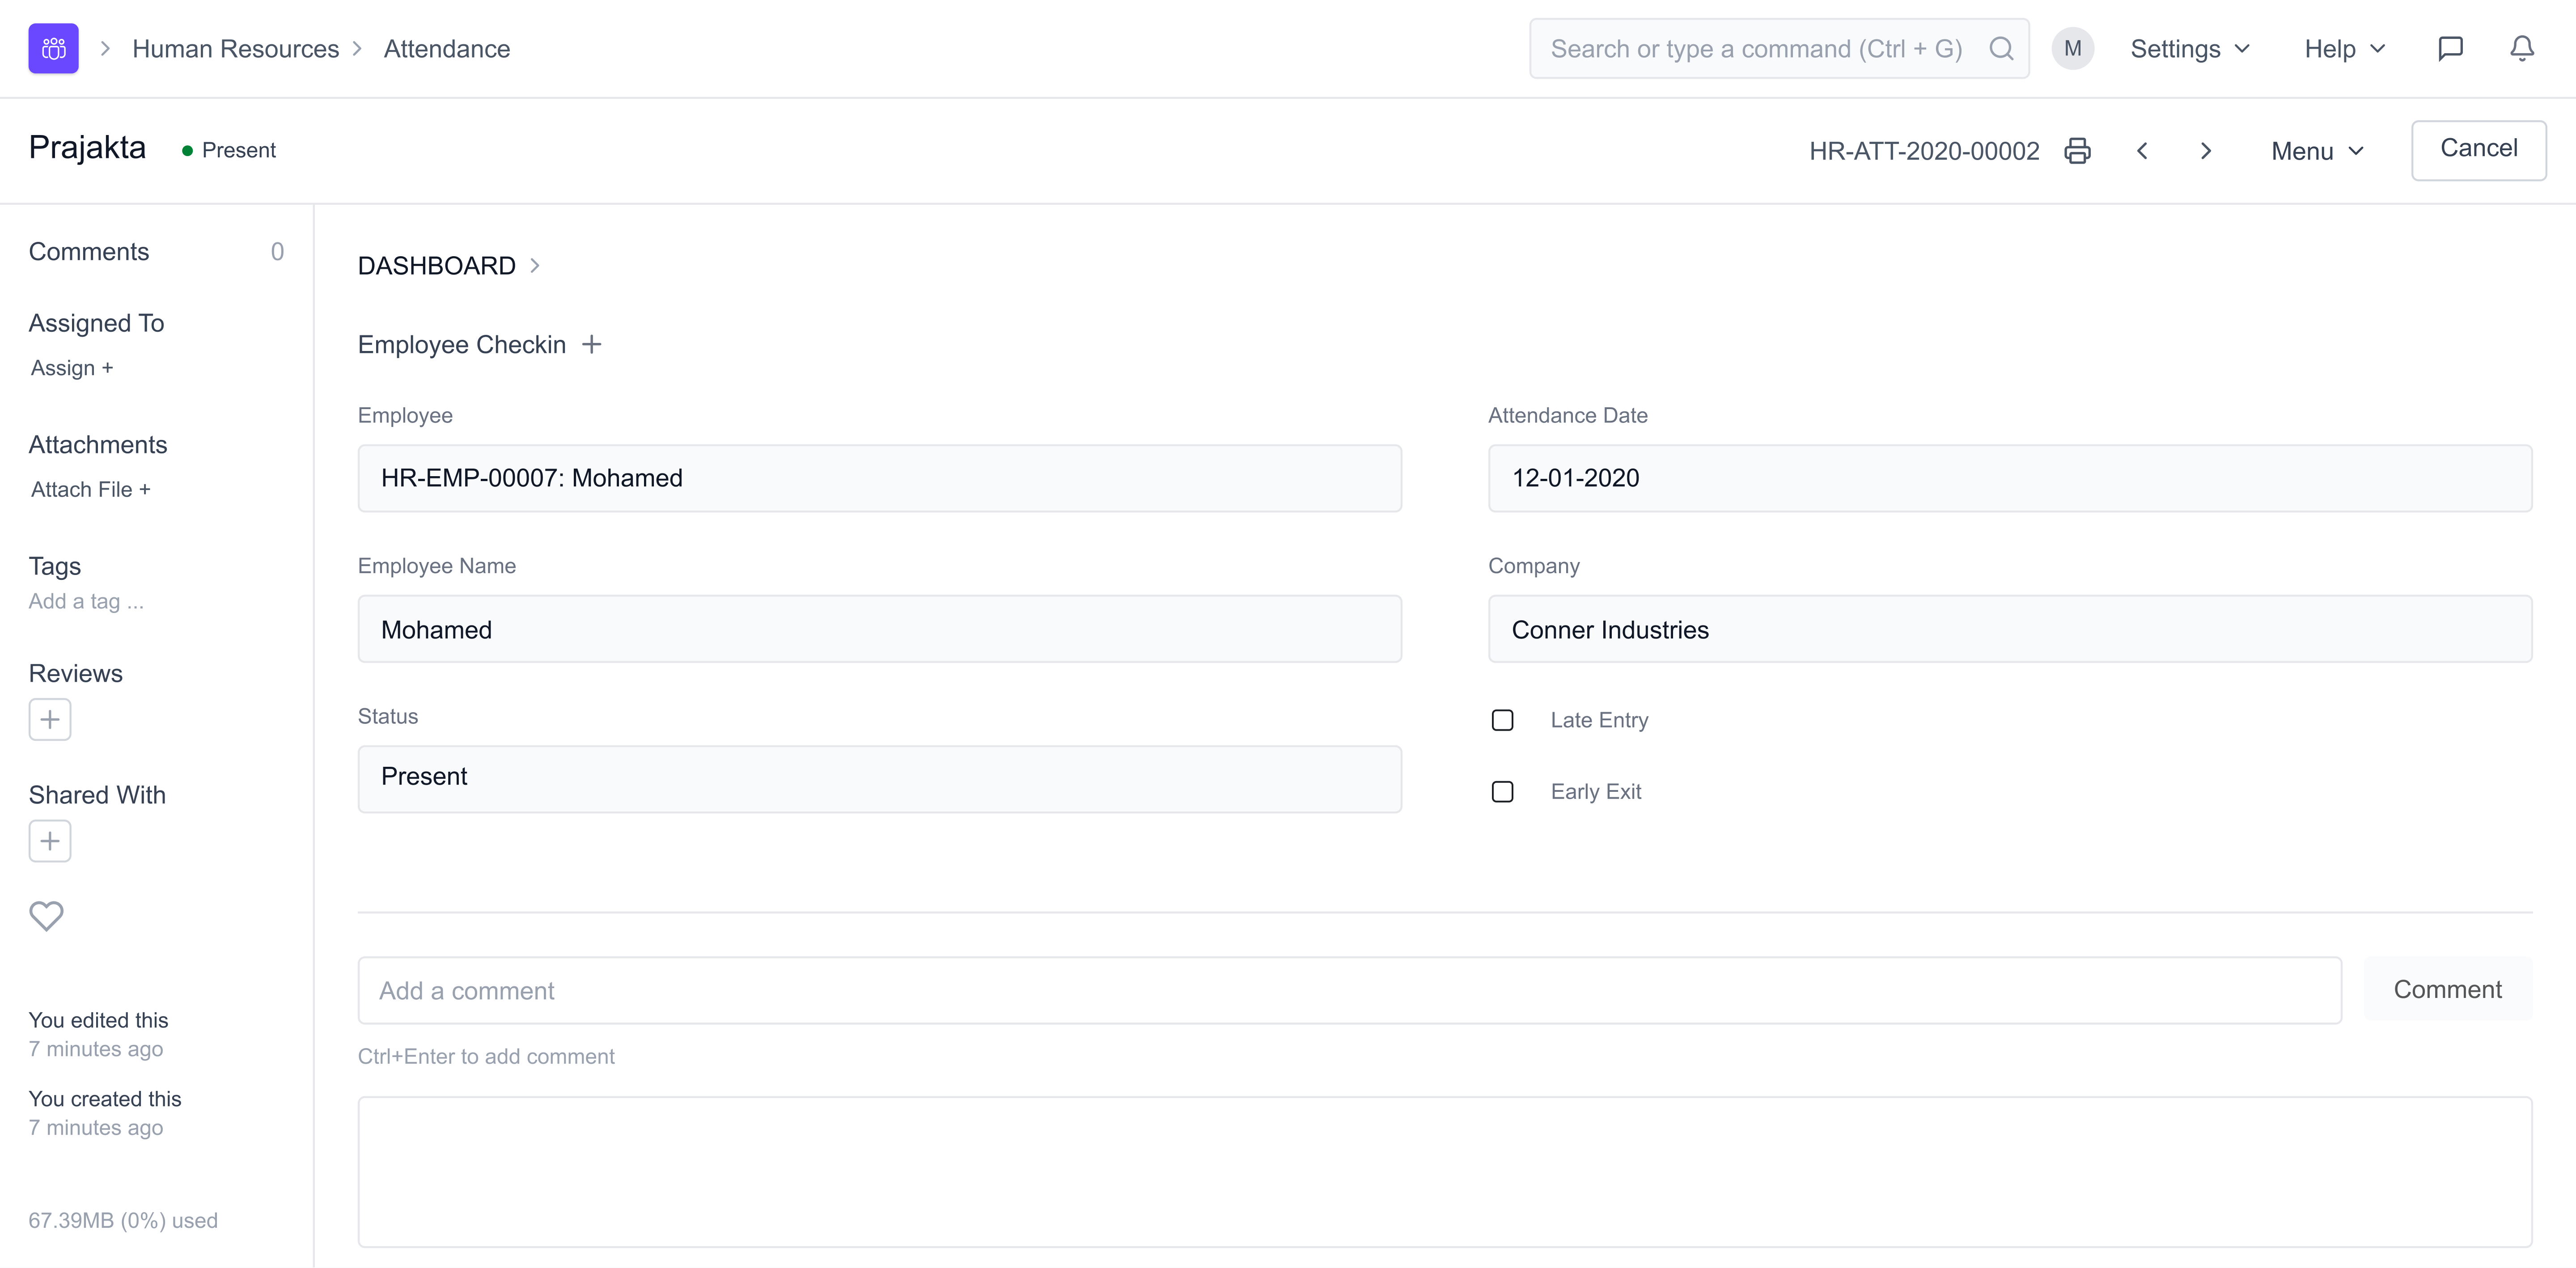Click the Add a comment field
Screen dimensions: 2576x1268
pos(1349,990)
